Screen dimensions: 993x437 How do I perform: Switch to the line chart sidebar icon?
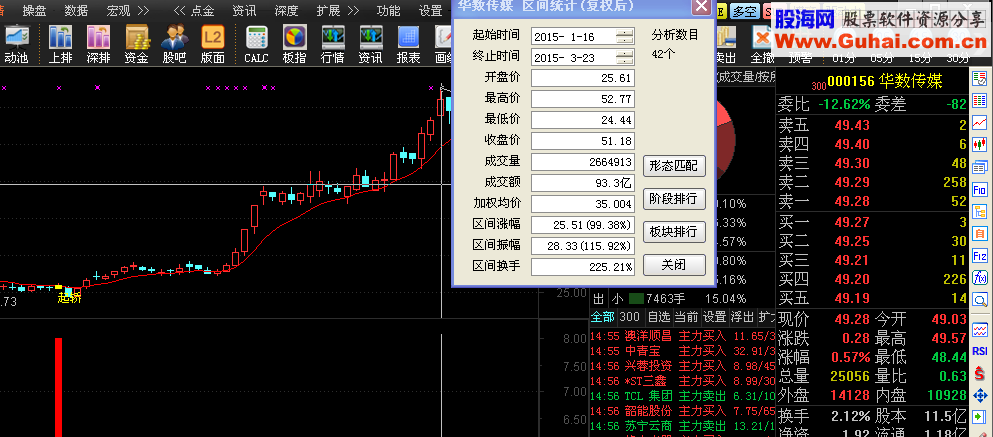point(980,123)
